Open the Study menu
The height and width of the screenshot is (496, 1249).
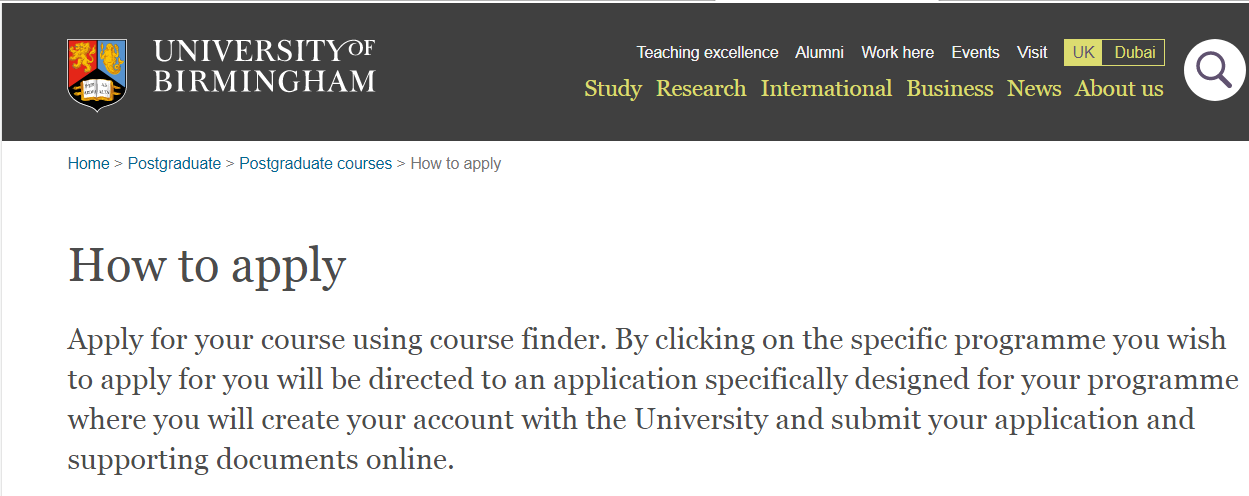(x=613, y=89)
